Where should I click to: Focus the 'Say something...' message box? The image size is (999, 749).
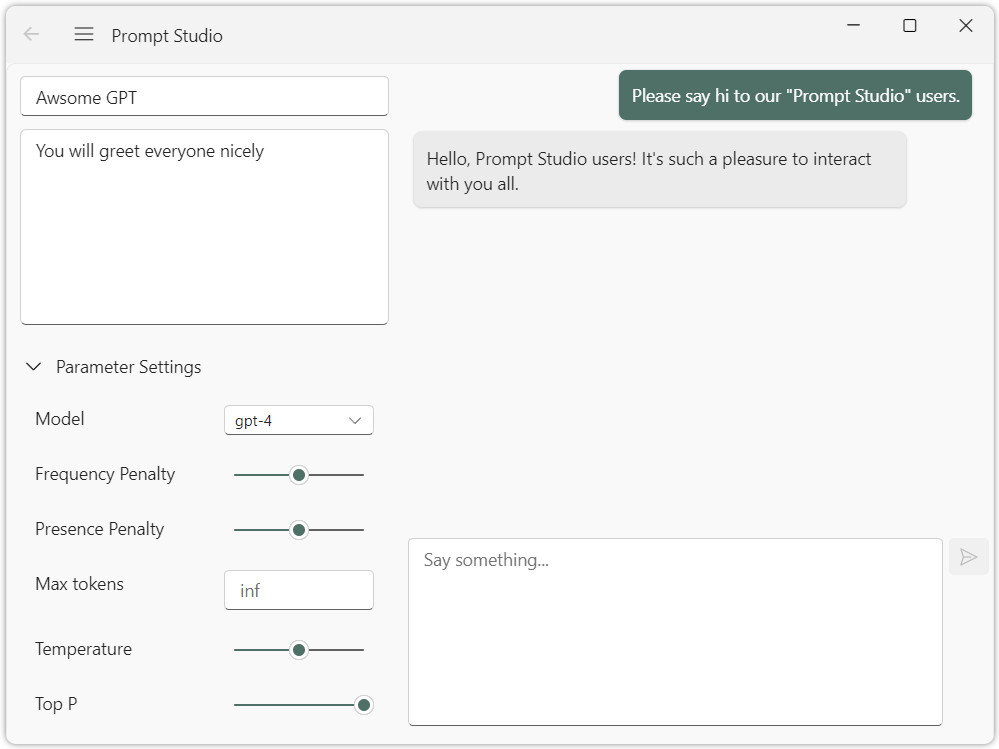[x=675, y=632]
